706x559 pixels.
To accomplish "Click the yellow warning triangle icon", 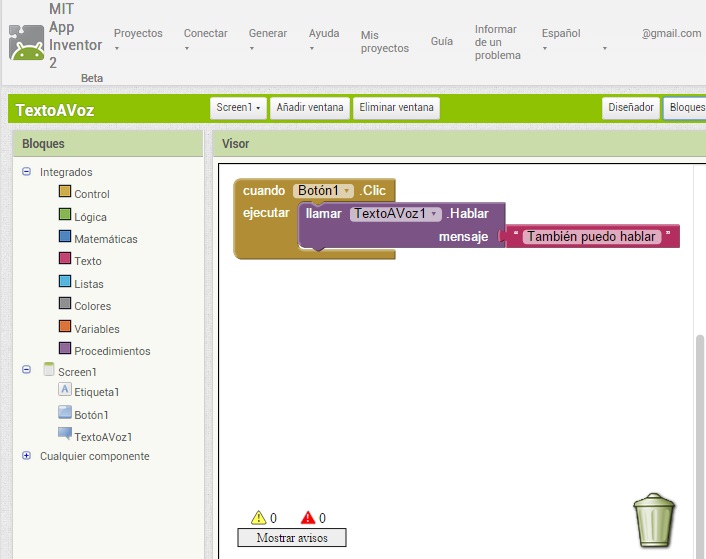I will pos(258,518).
